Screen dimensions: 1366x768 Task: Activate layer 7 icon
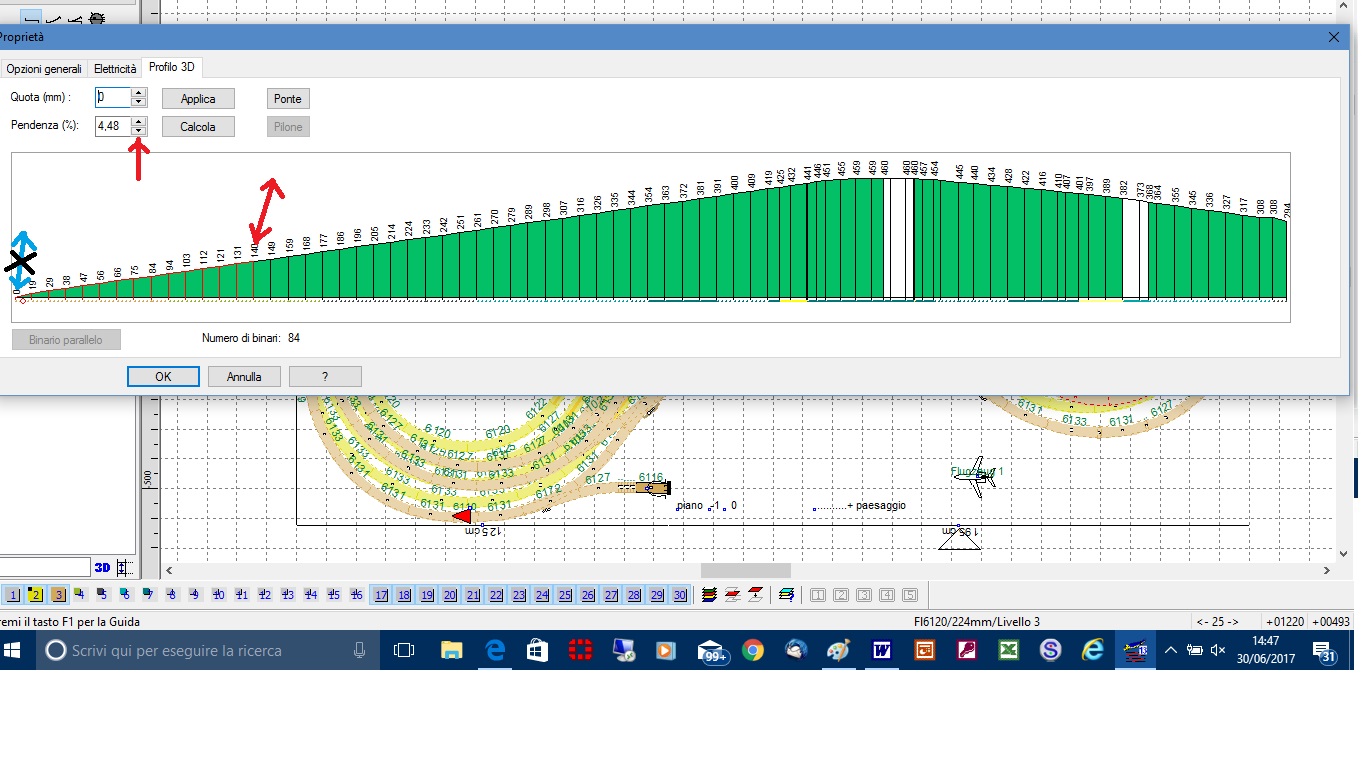pos(148,595)
